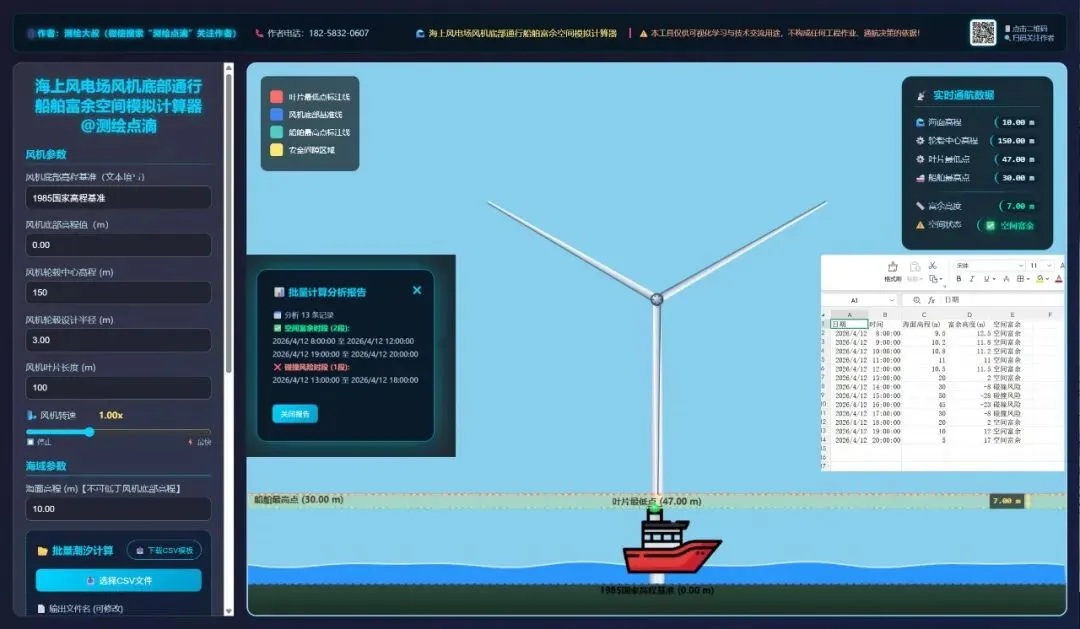Focus the hub design radius field showing 3.00

click(118, 340)
